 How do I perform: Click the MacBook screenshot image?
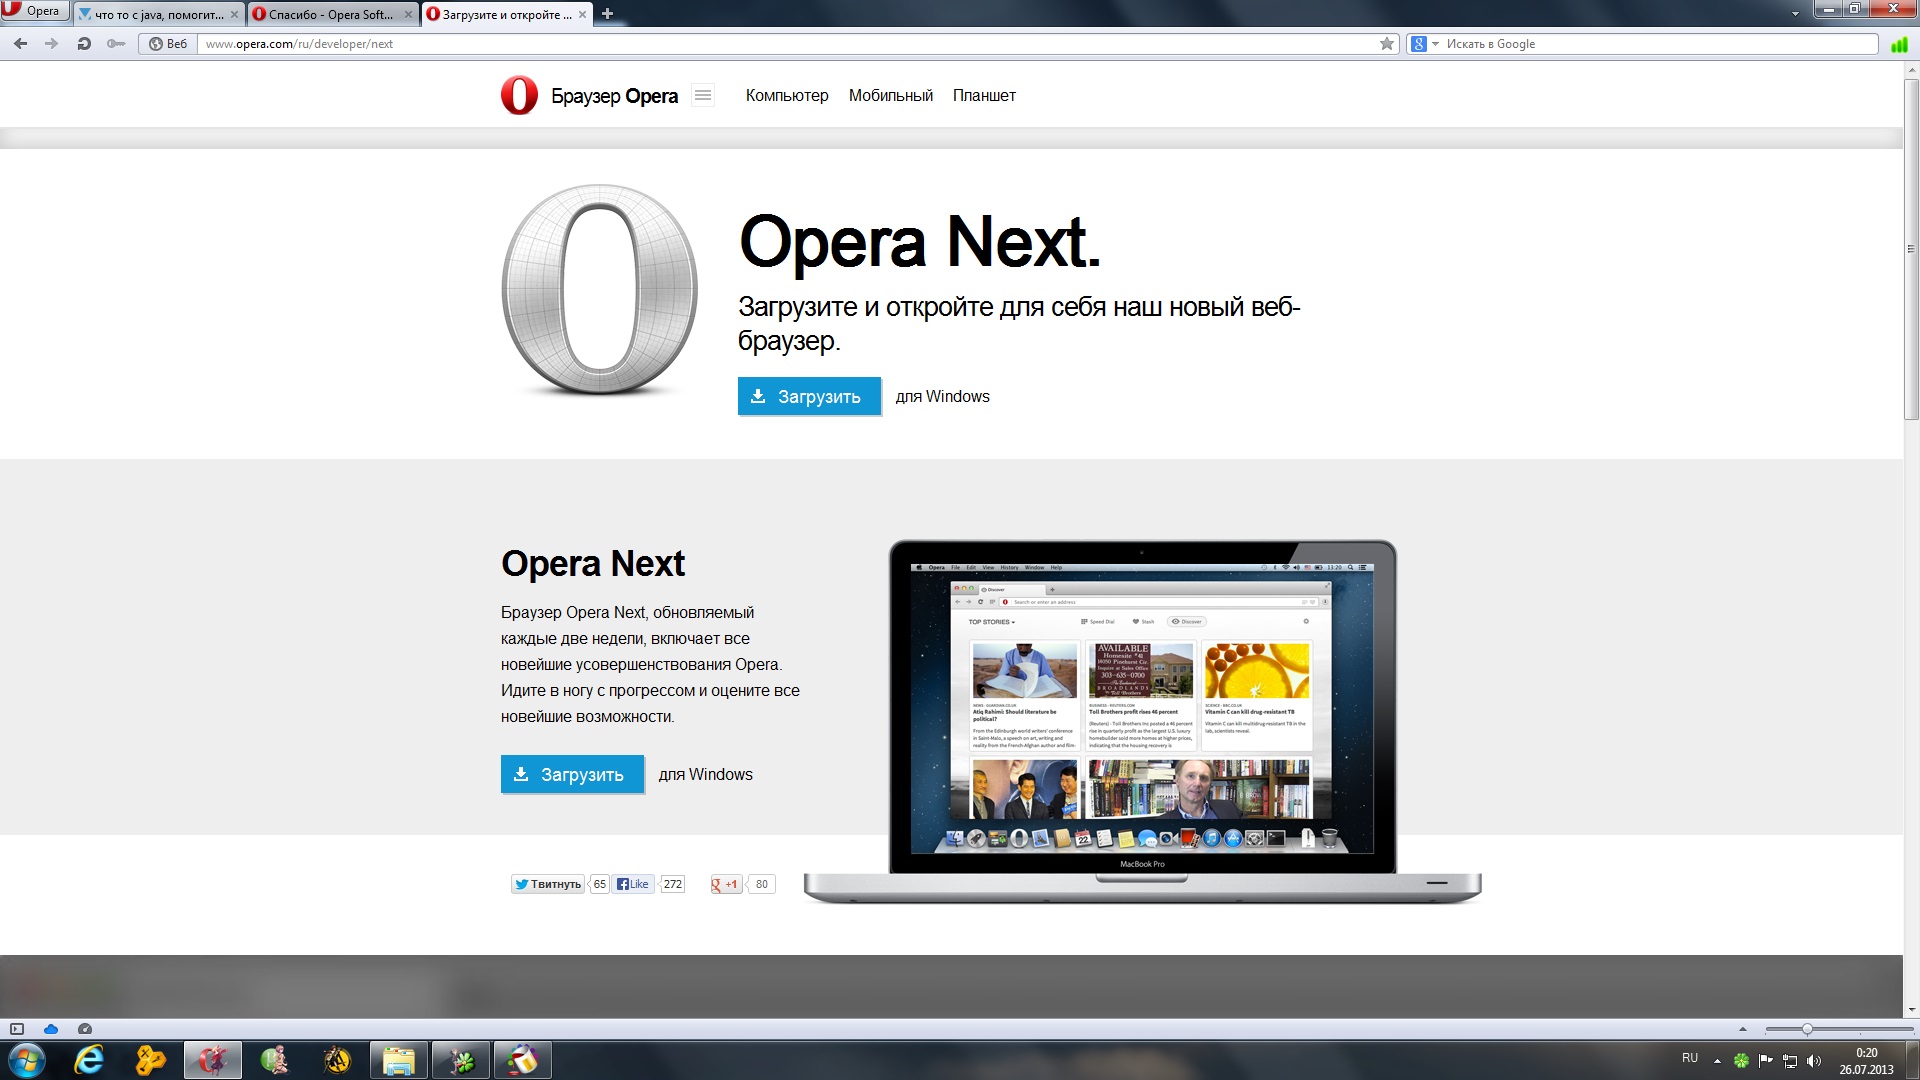(1142, 722)
